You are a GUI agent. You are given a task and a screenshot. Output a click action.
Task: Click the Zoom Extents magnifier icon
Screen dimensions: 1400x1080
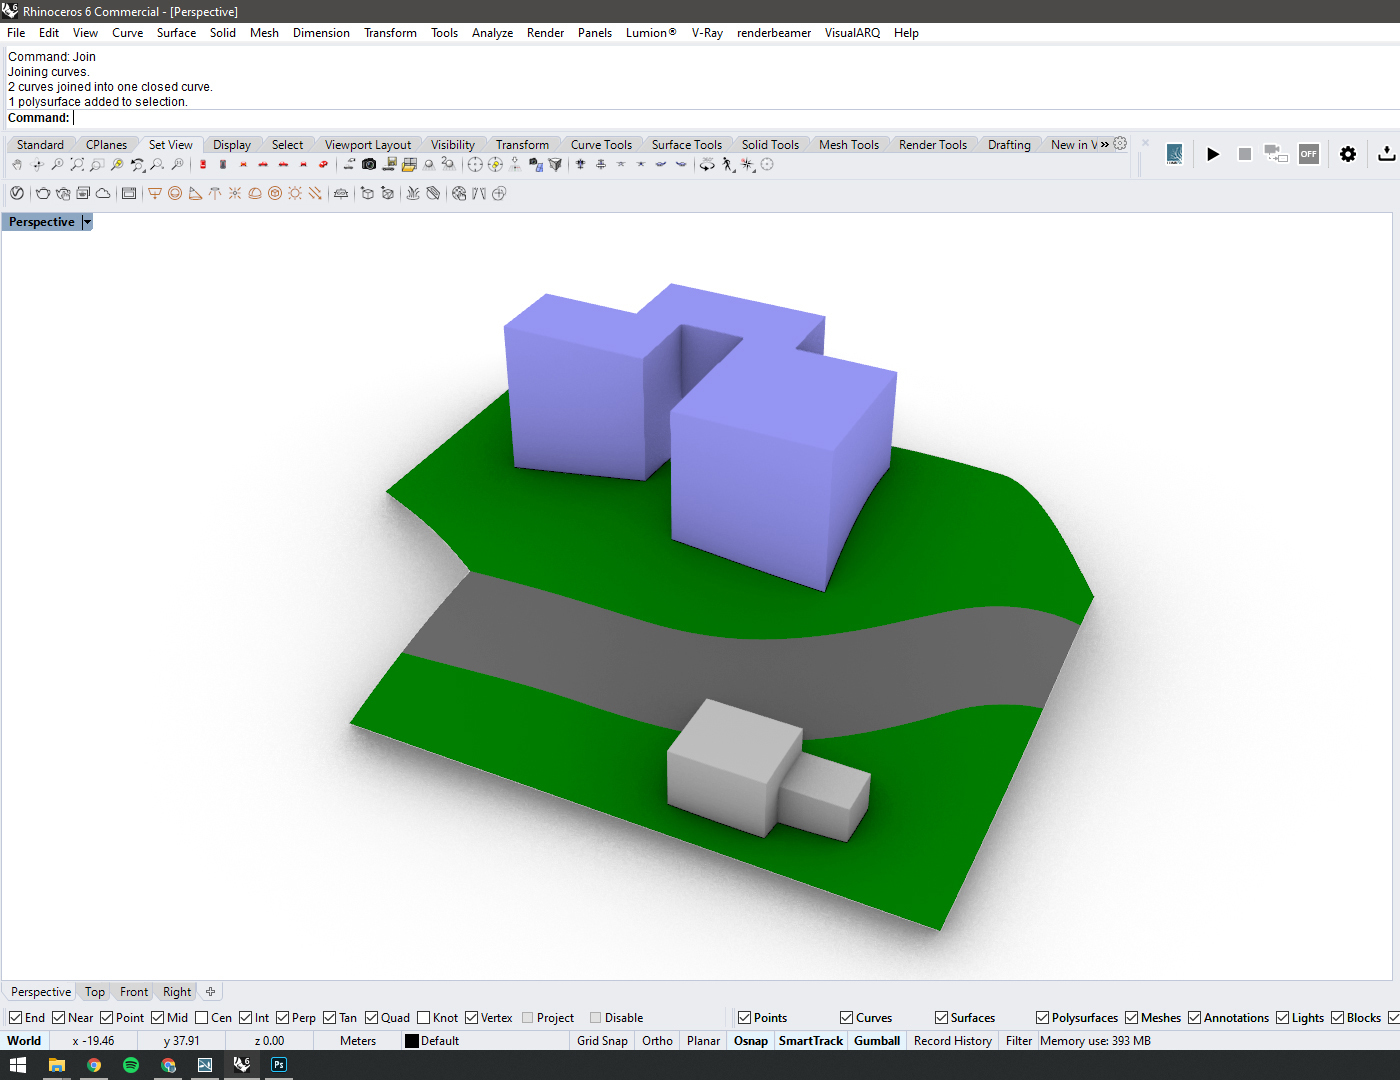[x=77, y=165]
